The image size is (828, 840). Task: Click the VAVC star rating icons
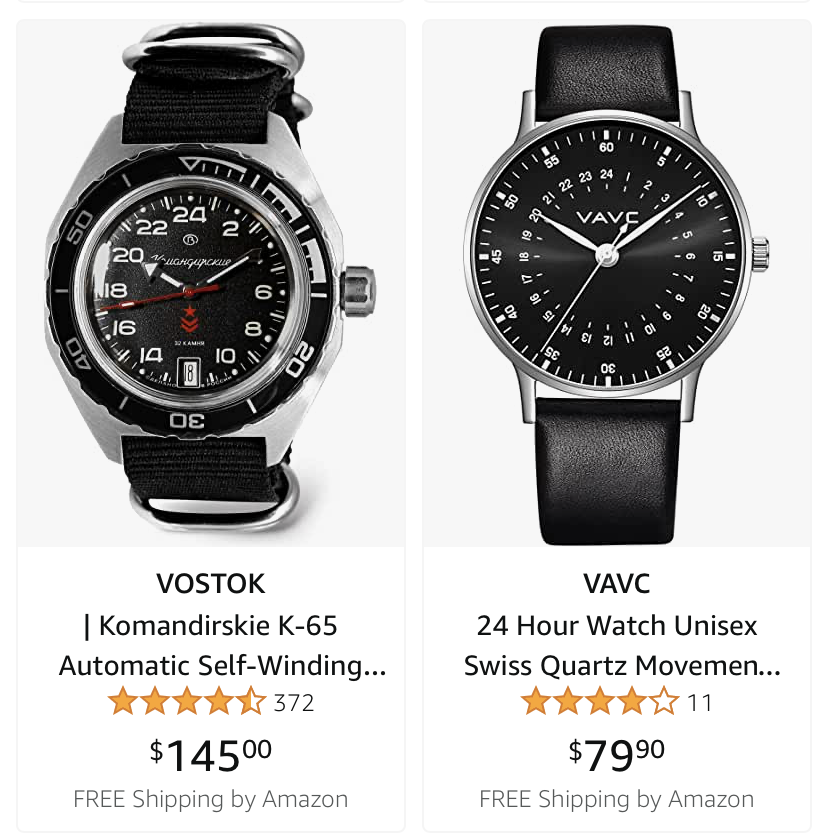pyautogui.click(x=600, y=701)
